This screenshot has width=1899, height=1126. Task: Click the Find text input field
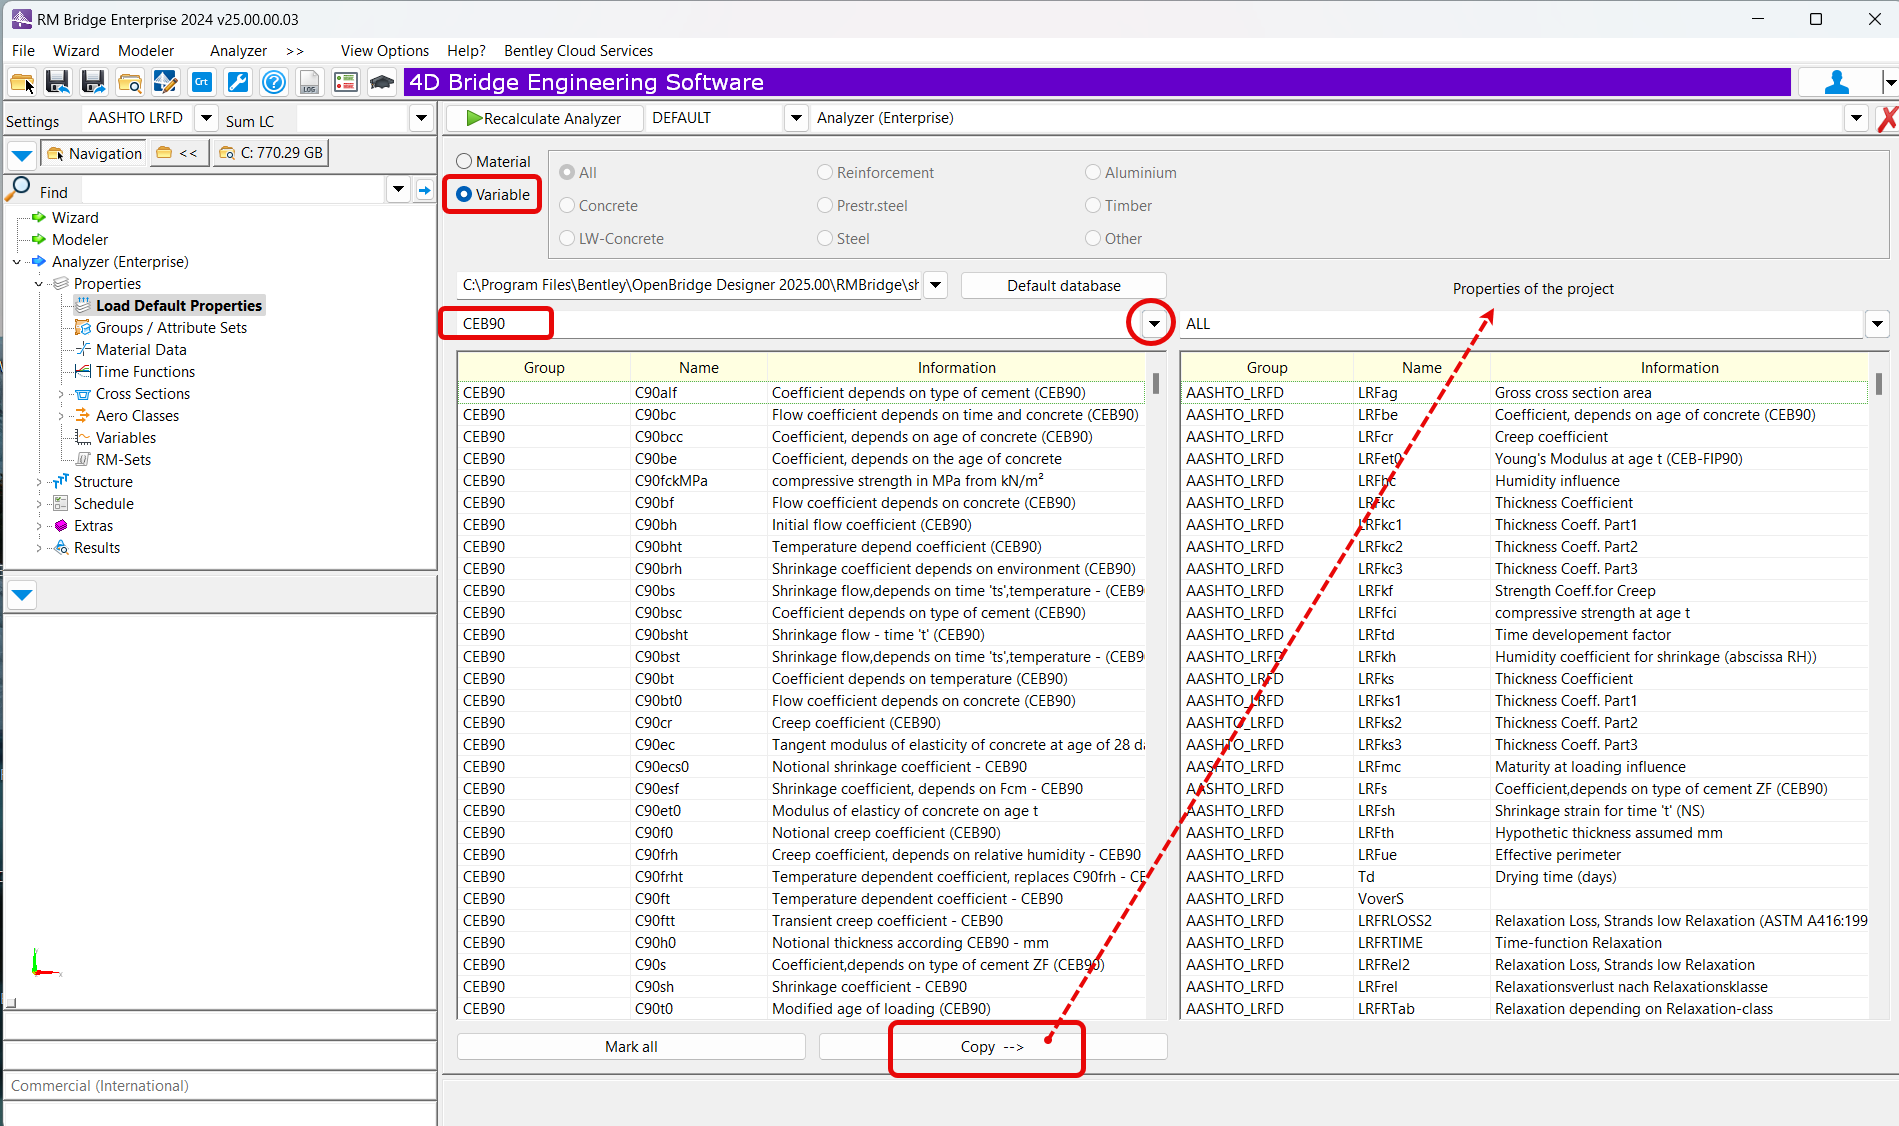pyautogui.click(x=232, y=190)
